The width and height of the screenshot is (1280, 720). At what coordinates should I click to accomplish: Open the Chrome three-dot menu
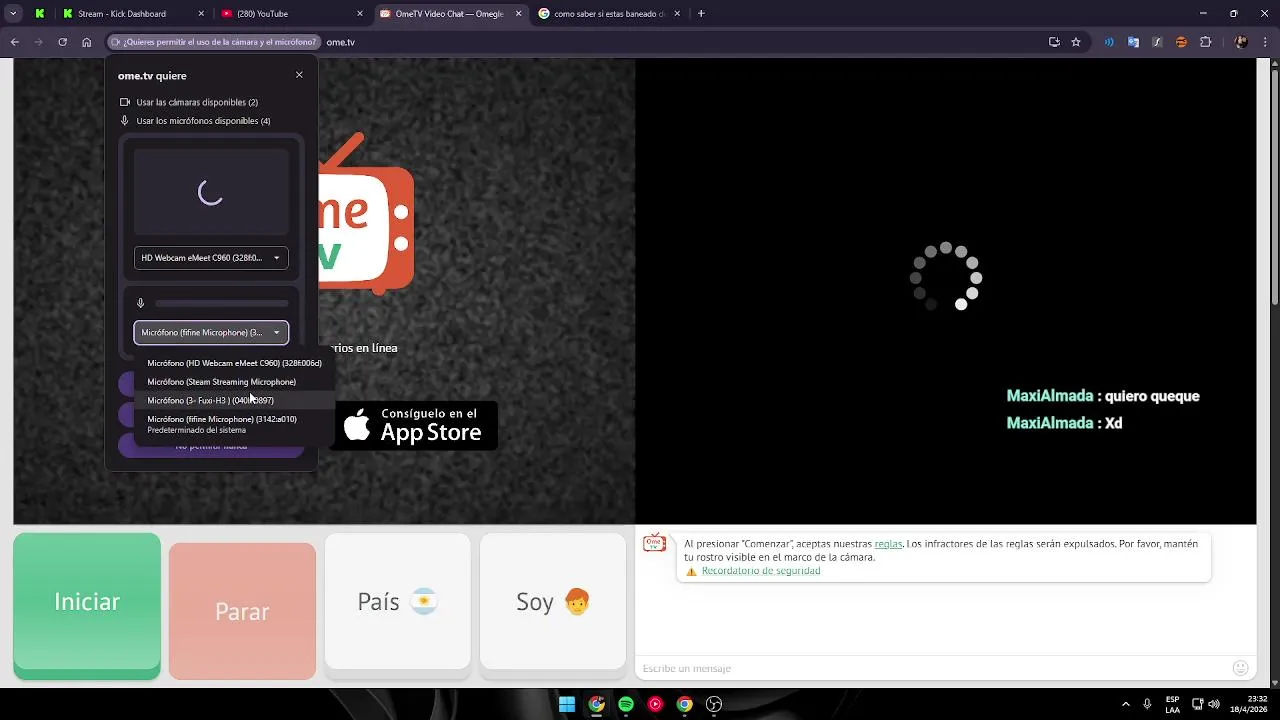coord(1266,42)
